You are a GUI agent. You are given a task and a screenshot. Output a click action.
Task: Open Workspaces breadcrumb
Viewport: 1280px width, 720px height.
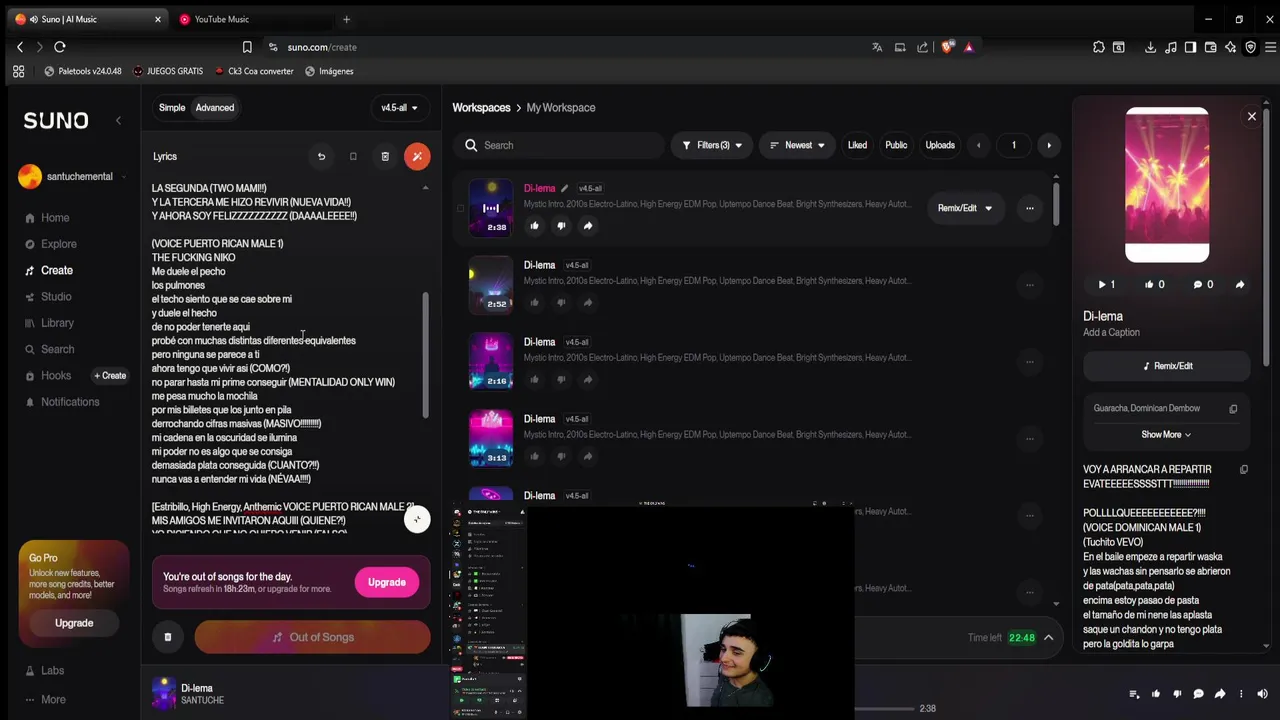tap(481, 108)
